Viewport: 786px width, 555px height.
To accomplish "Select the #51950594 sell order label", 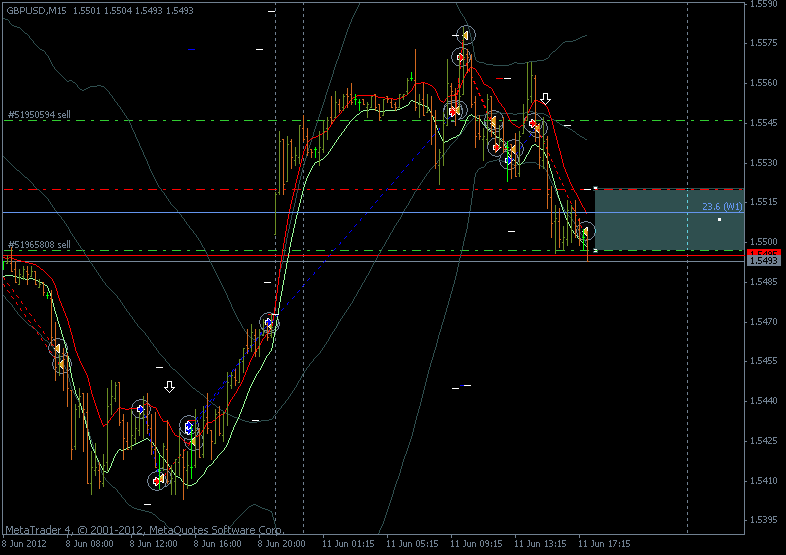I will click(39, 115).
